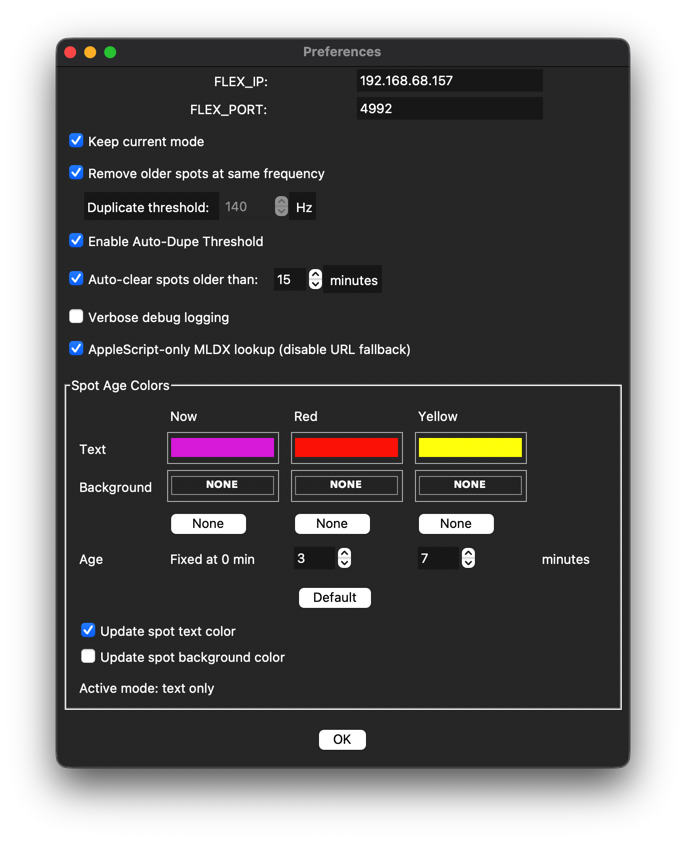The width and height of the screenshot is (686, 842).
Task: Click the Default button
Action: [x=335, y=598]
